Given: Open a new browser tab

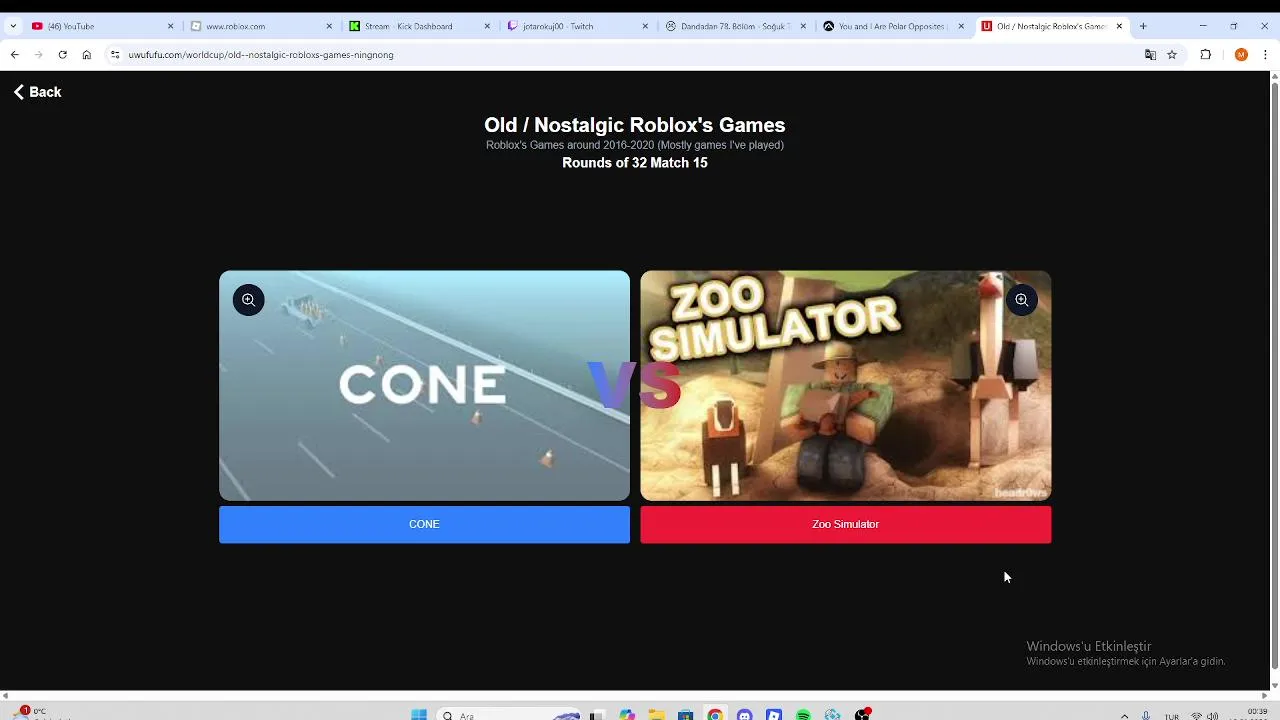Looking at the screenshot, I should click(1143, 26).
